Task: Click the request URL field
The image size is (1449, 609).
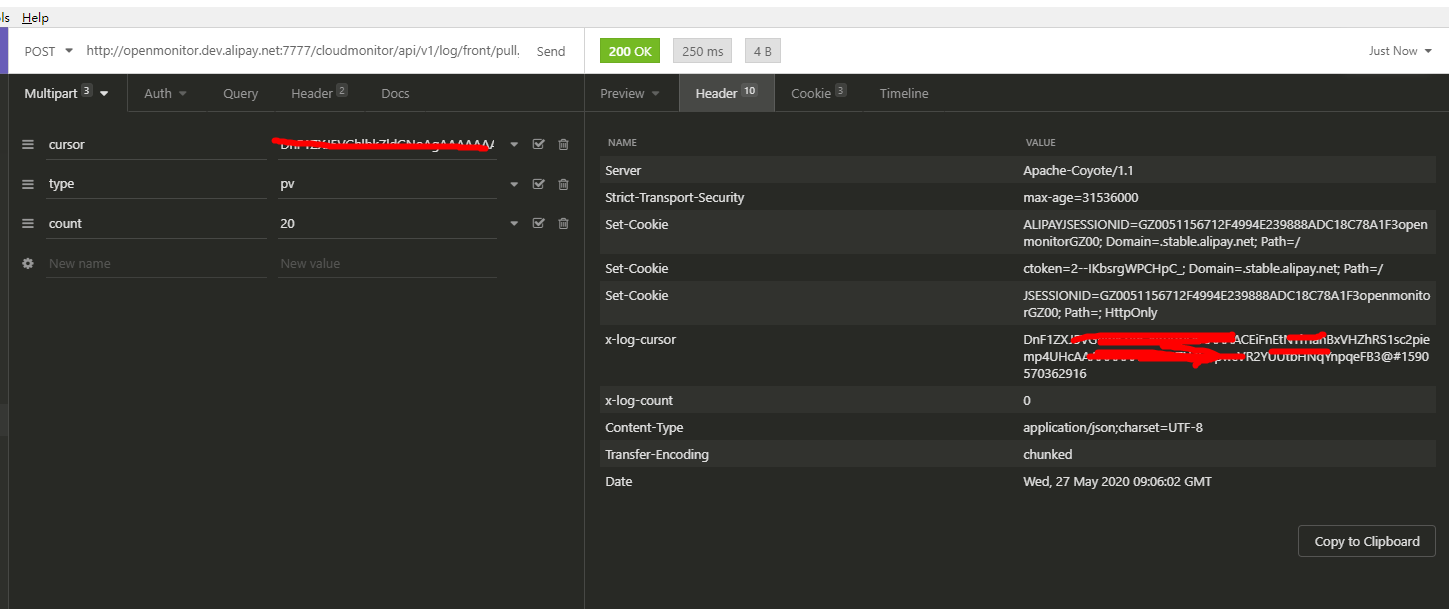Action: (303, 51)
